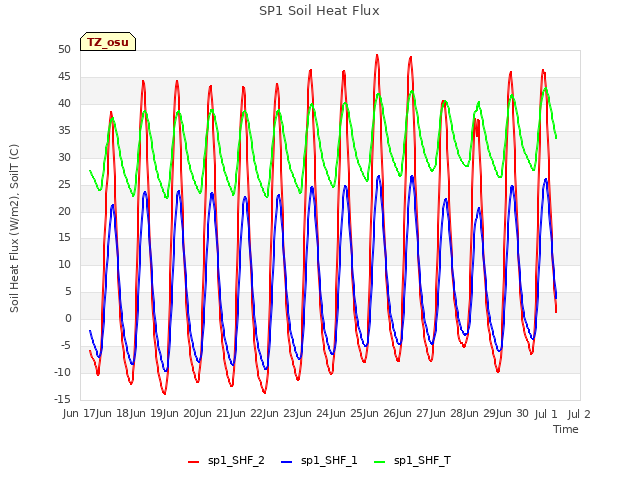Click the Jun 27 x-axis tick label

414,414
